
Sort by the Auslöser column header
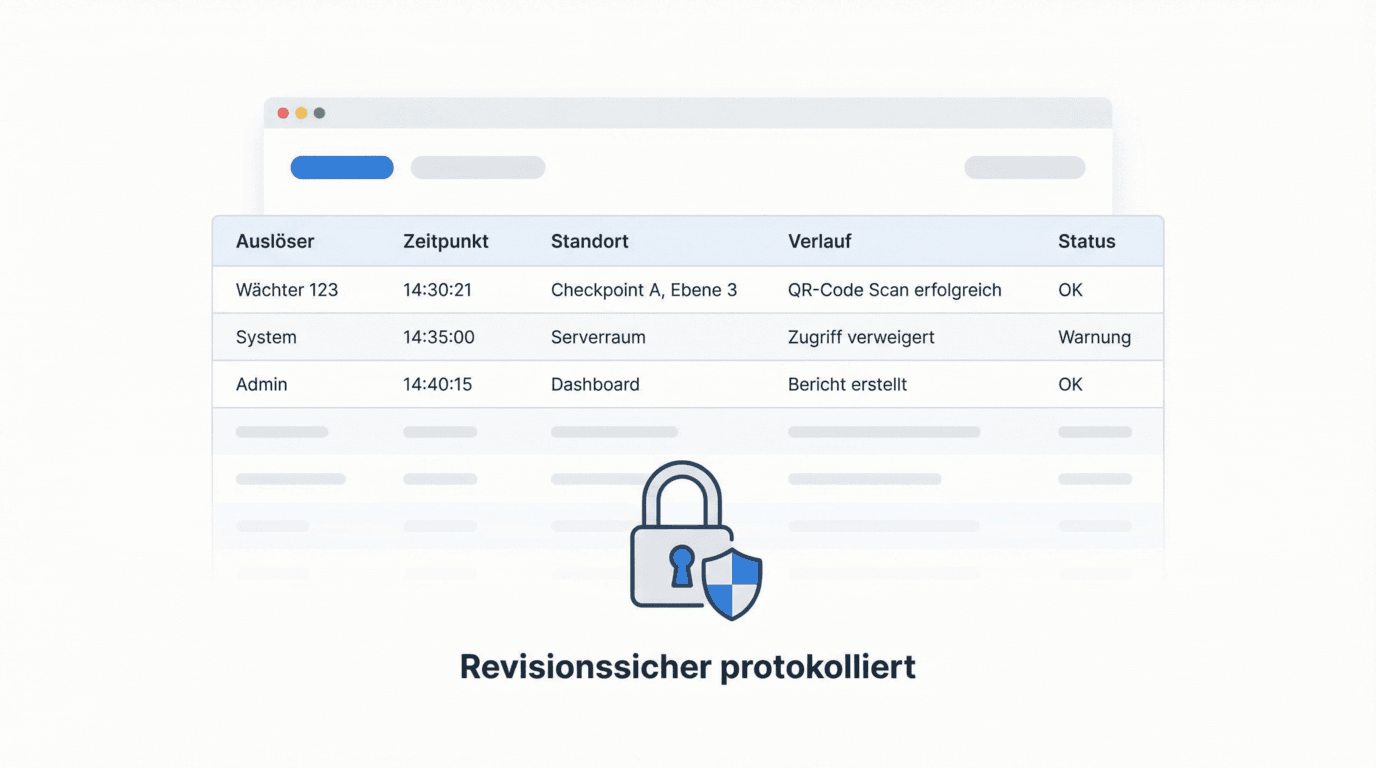point(275,241)
